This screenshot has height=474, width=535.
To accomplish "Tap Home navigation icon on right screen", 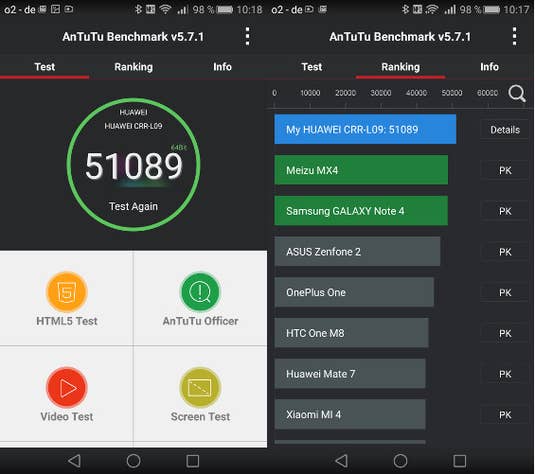I will click(401, 461).
